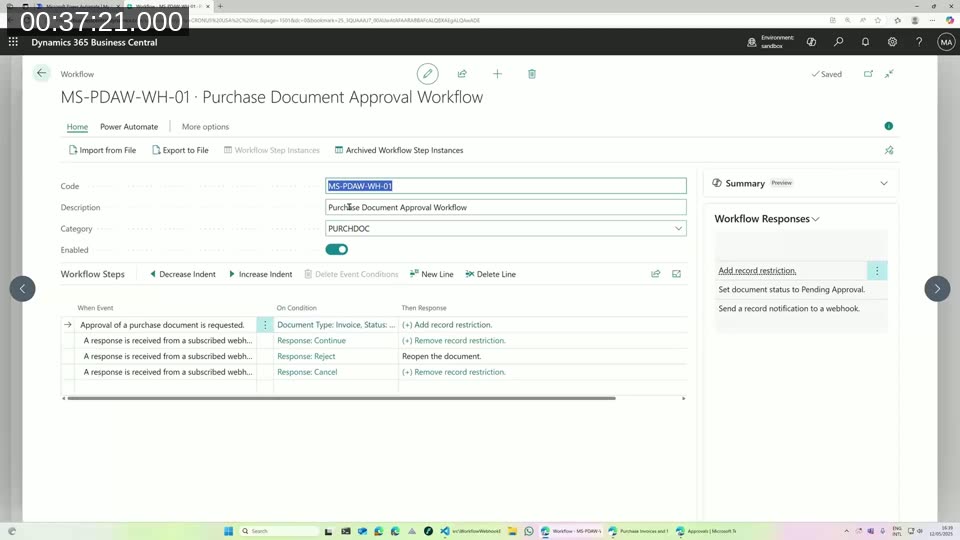This screenshot has height=540, width=960.
Task: Expand Workflow Steps part to full view
Action: pos(677,274)
